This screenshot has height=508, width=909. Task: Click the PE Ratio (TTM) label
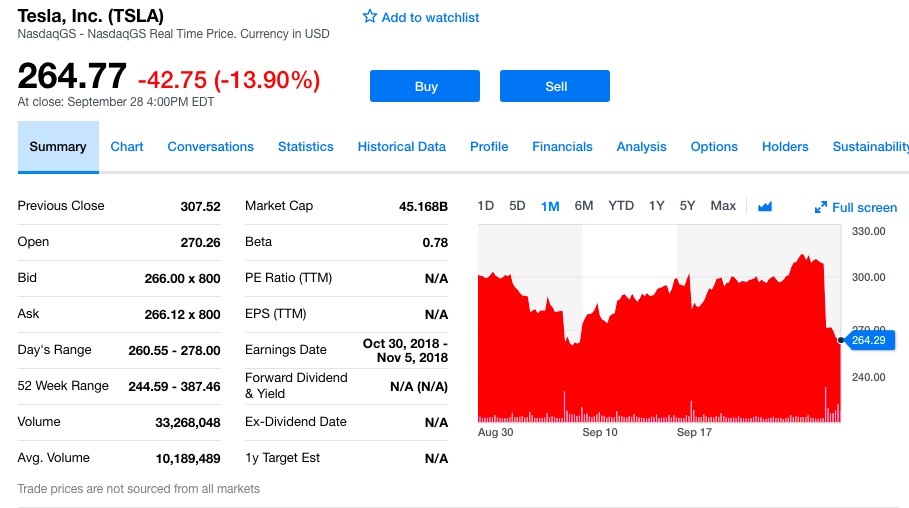pos(289,278)
